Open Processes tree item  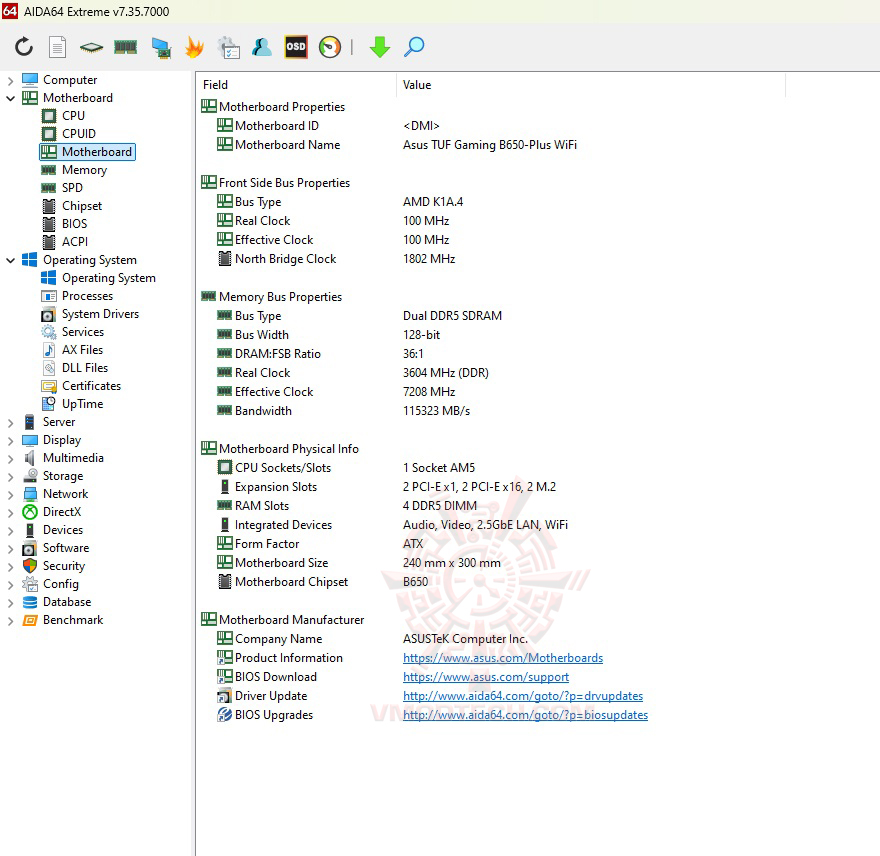click(88, 296)
